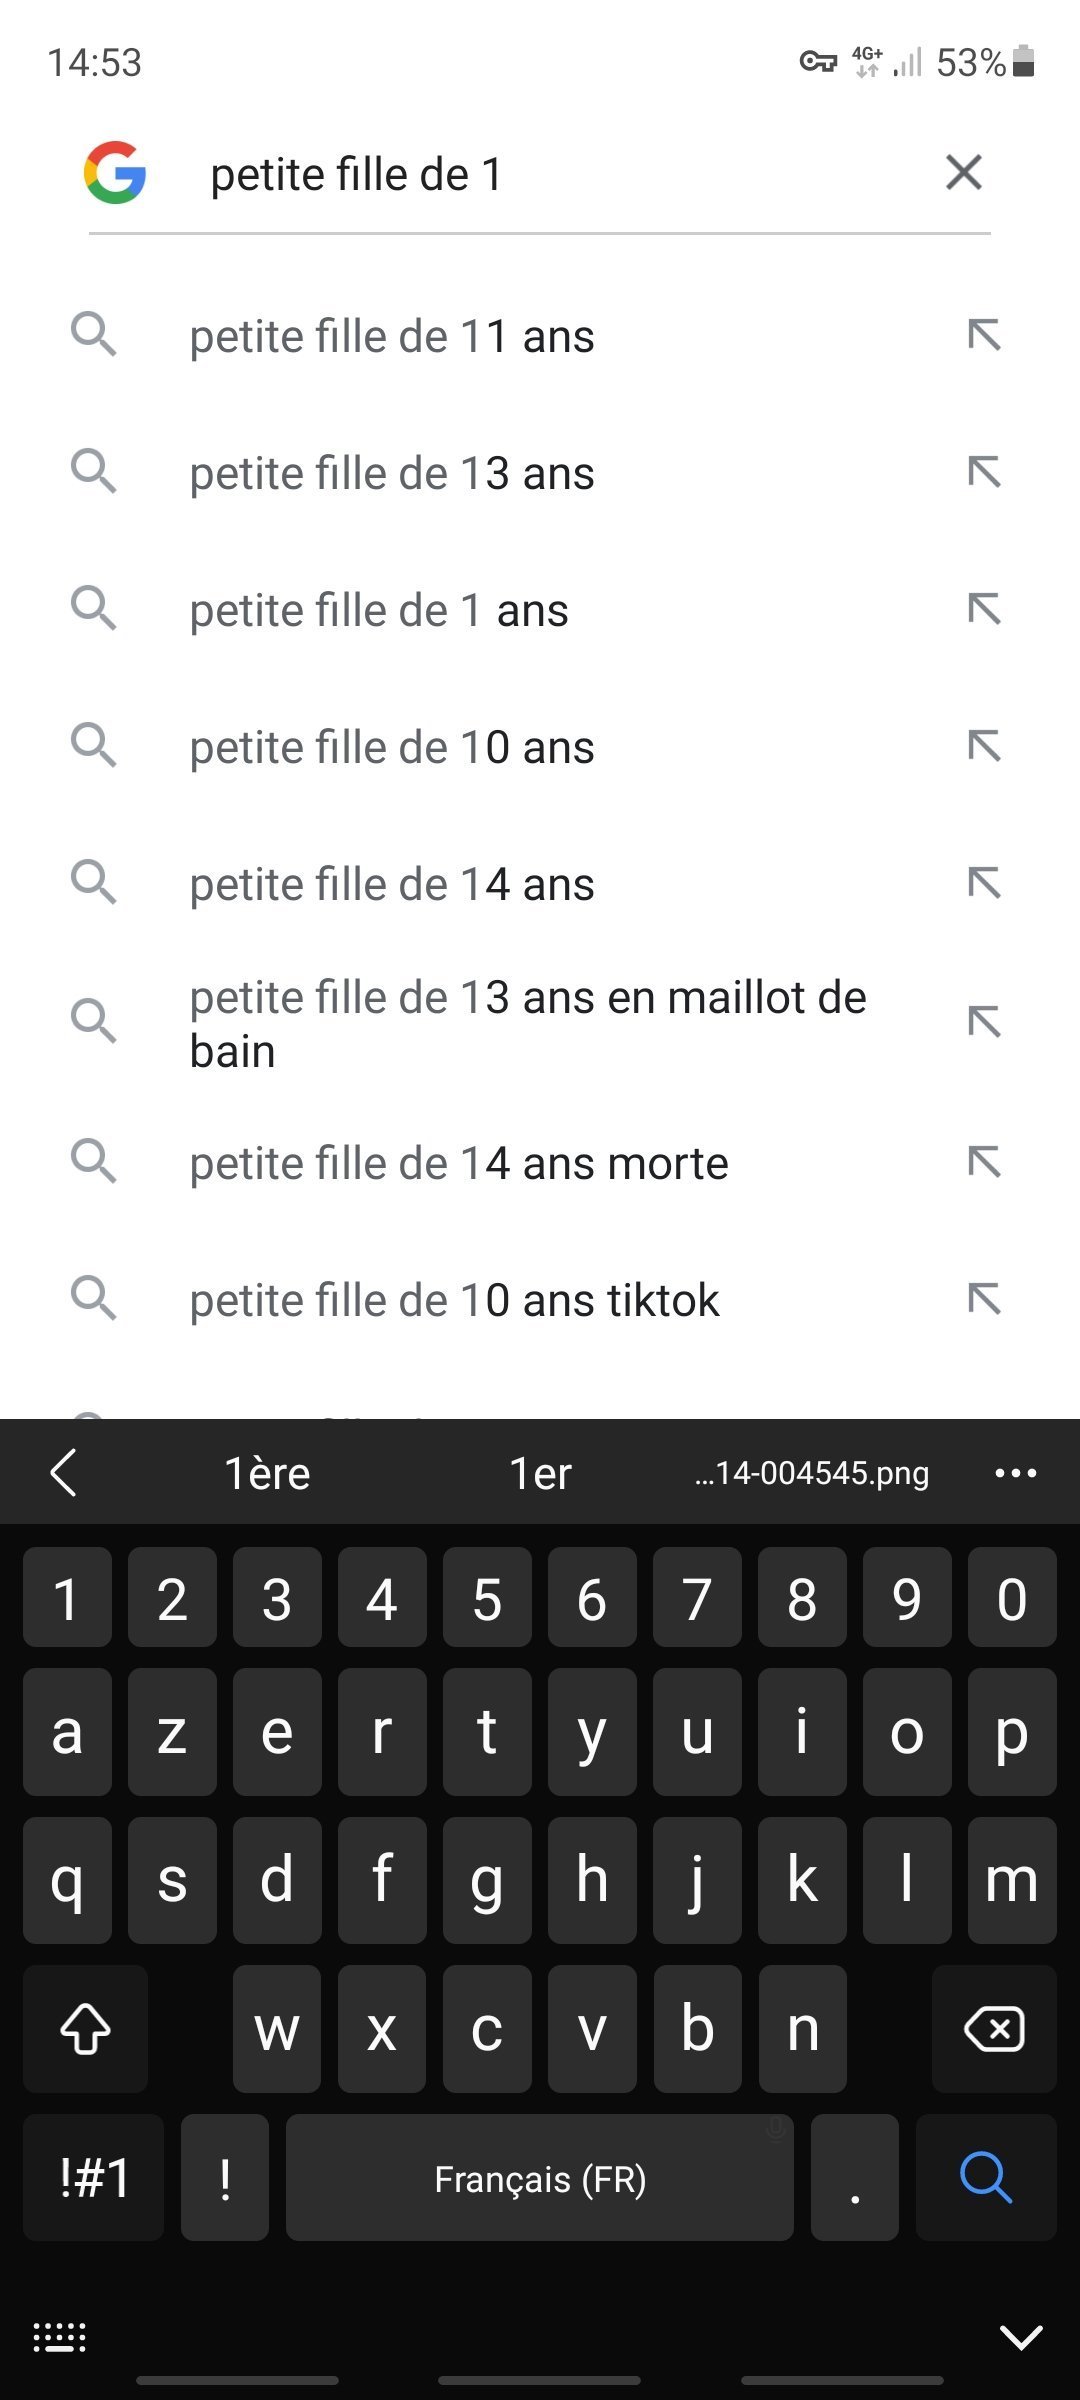This screenshot has height=2400, width=1080.
Task: Toggle the Shift key
Action: pos(85,2029)
